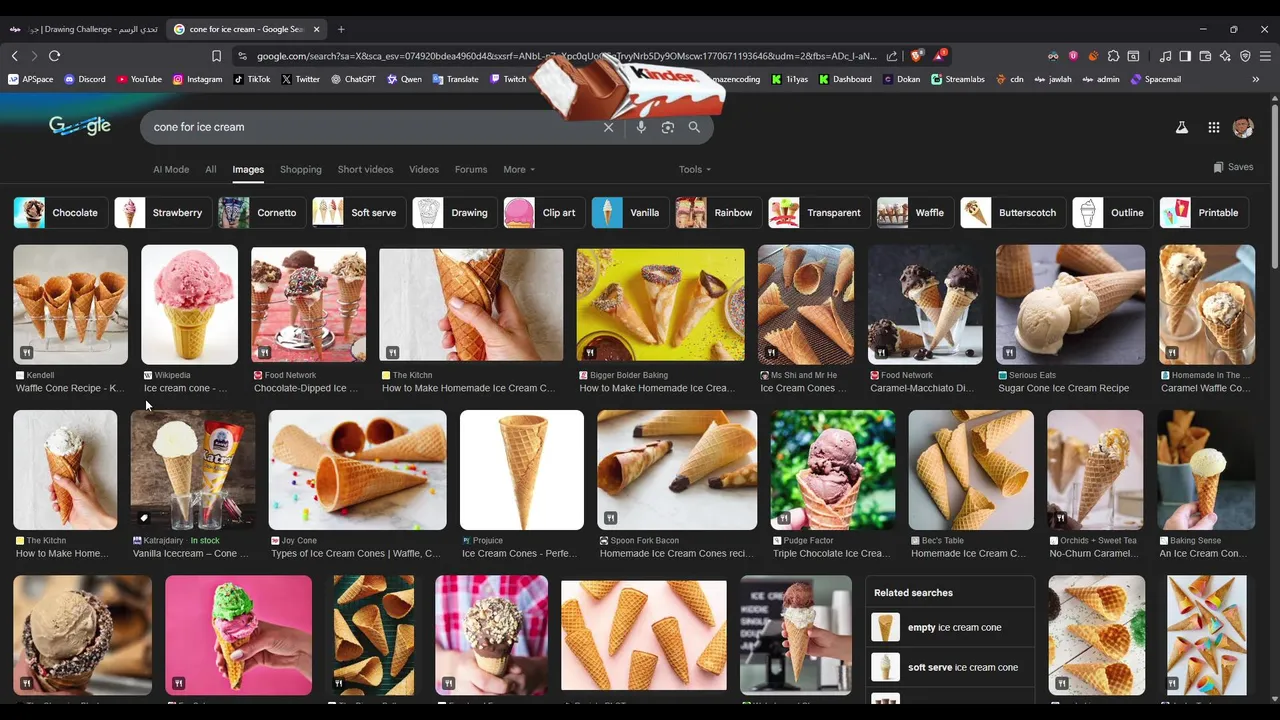Open Pudge Factor Triple Chocolate image
This screenshot has width=1280, height=720.
(x=832, y=470)
